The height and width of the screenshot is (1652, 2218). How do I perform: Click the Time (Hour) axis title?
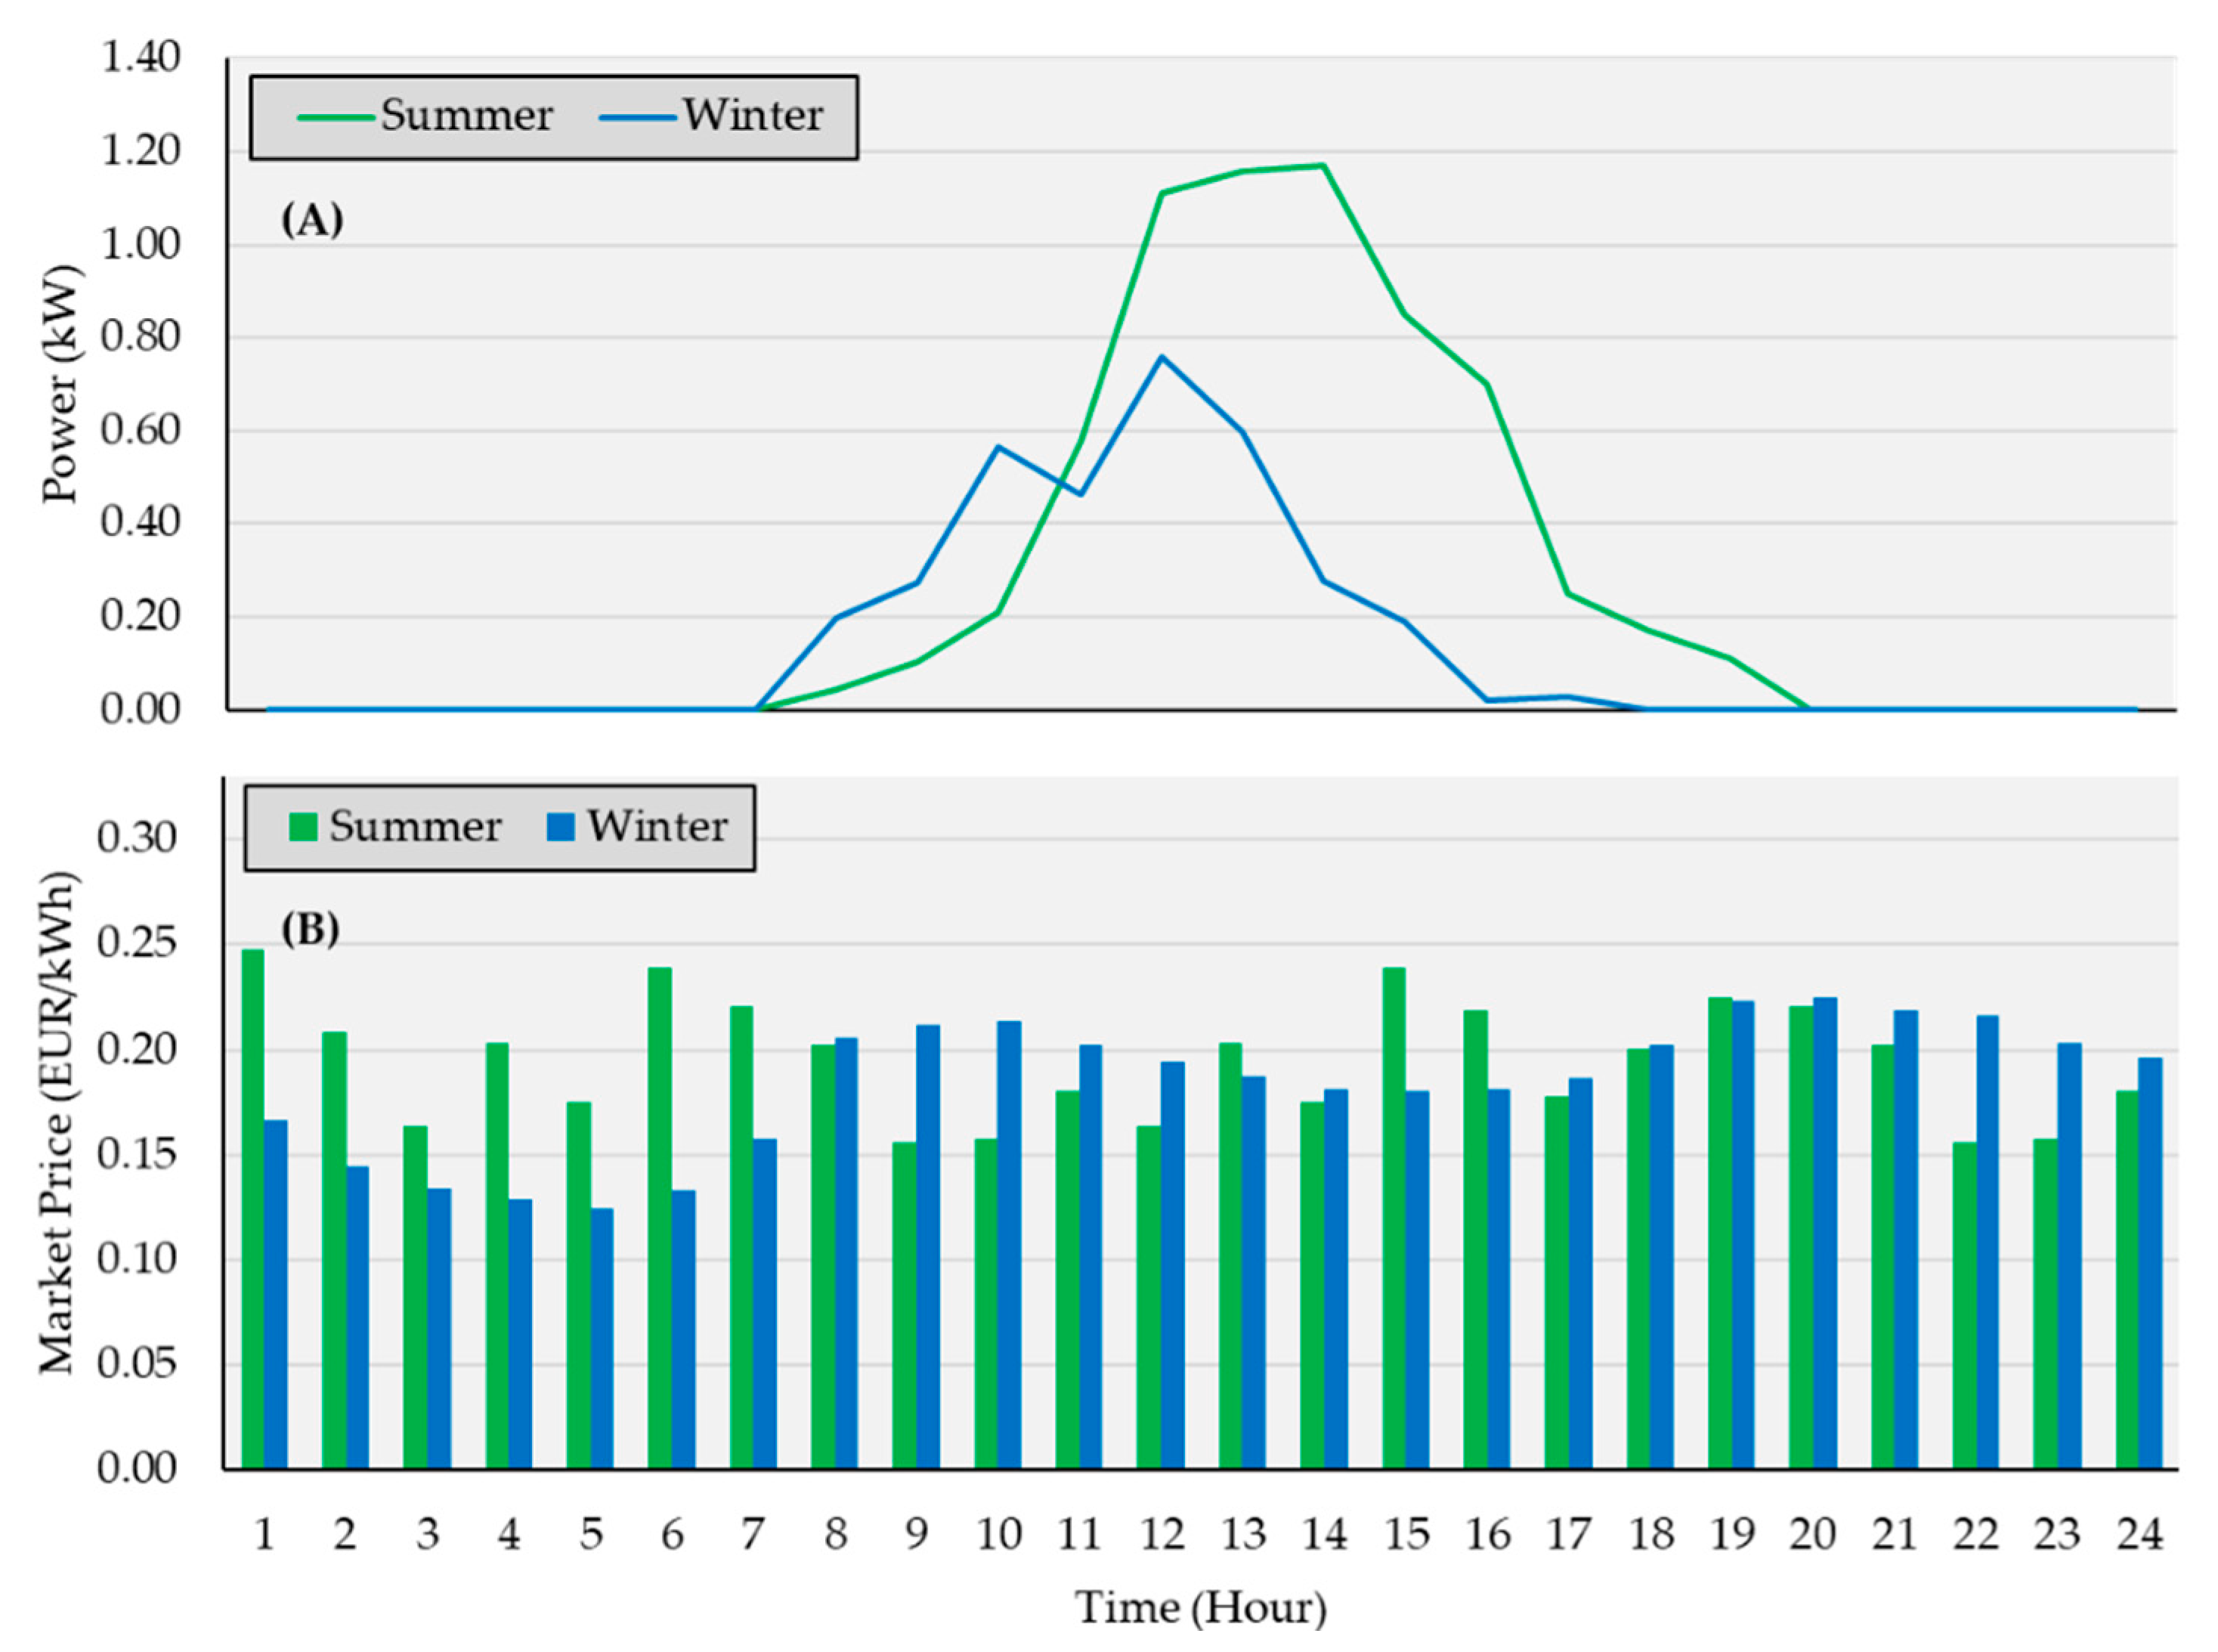(x=1200, y=1608)
